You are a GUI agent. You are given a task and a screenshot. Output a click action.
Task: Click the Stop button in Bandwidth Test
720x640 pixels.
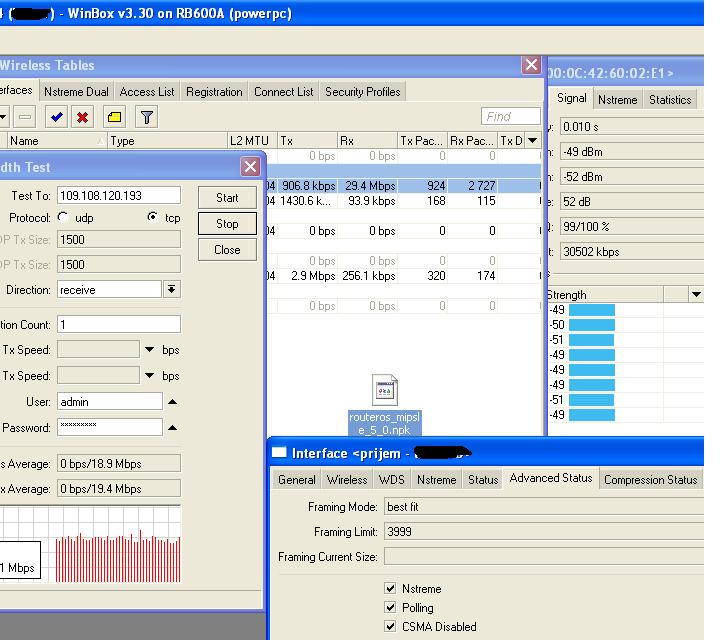point(227,224)
